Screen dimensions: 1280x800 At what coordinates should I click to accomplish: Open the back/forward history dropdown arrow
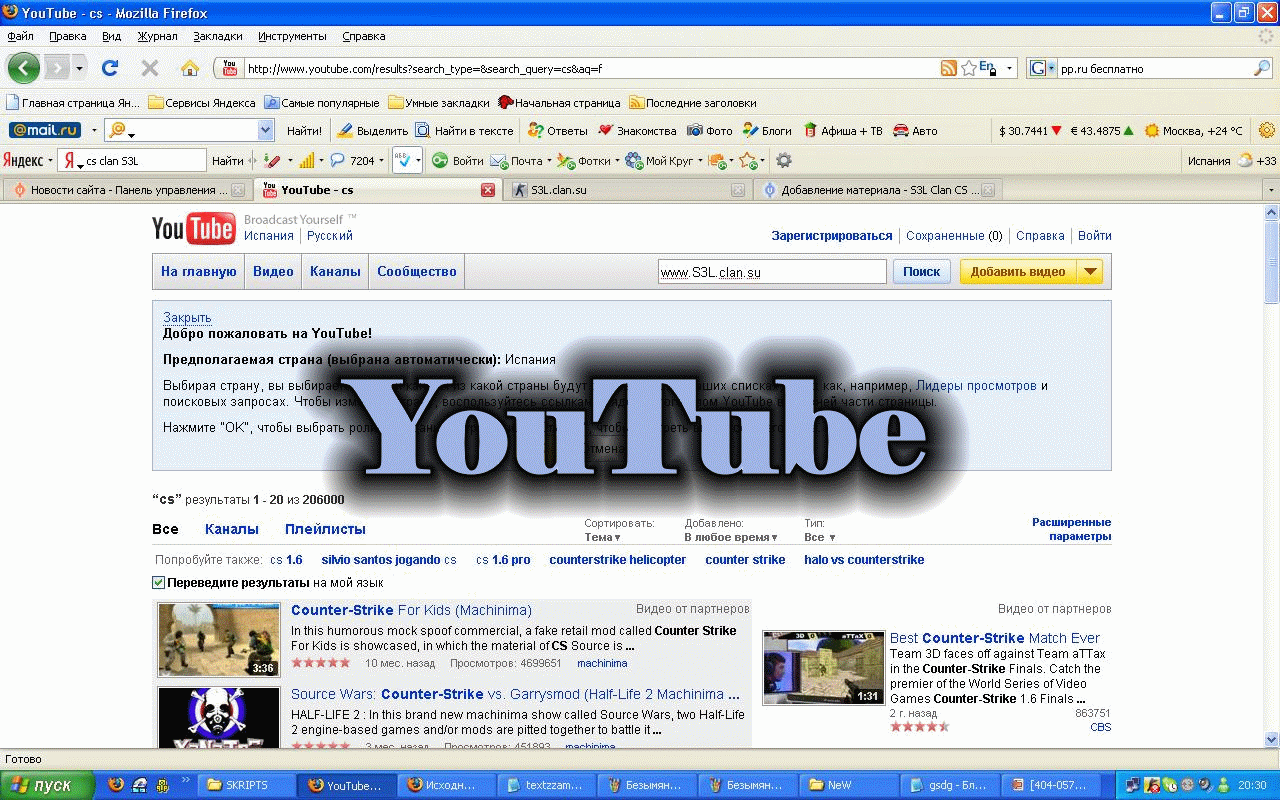(80, 68)
